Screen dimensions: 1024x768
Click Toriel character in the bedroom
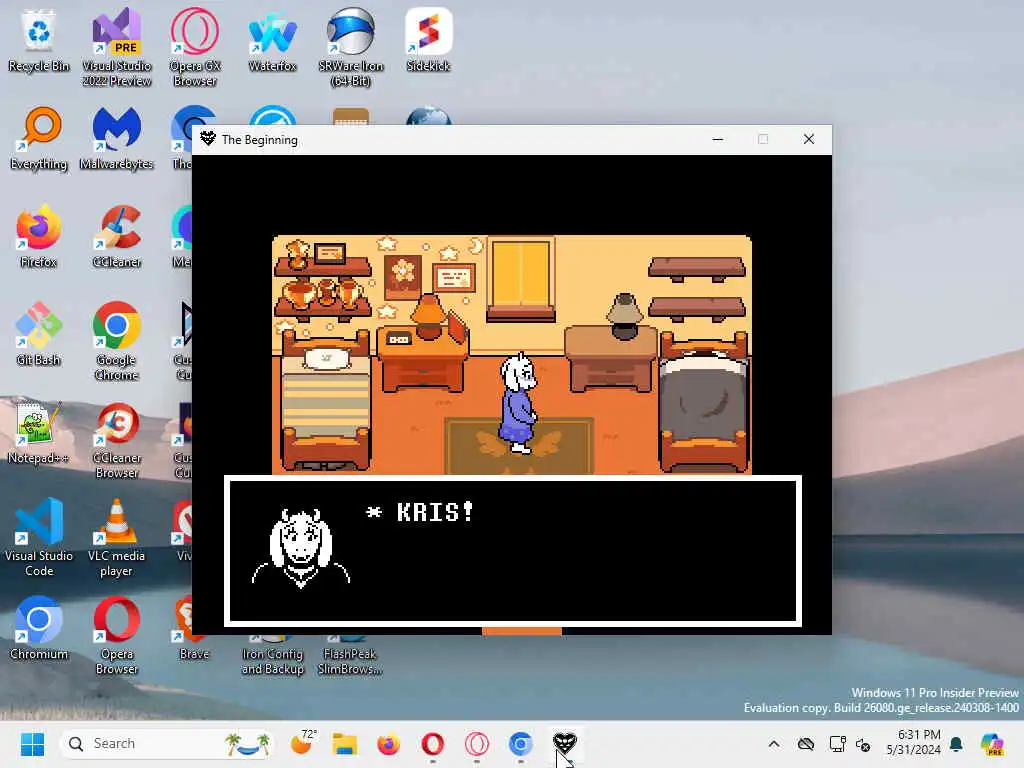[519, 403]
